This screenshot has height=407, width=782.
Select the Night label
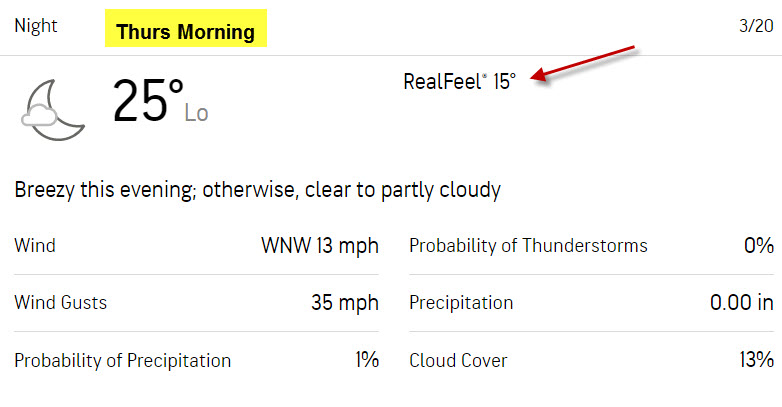tap(36, 25)
